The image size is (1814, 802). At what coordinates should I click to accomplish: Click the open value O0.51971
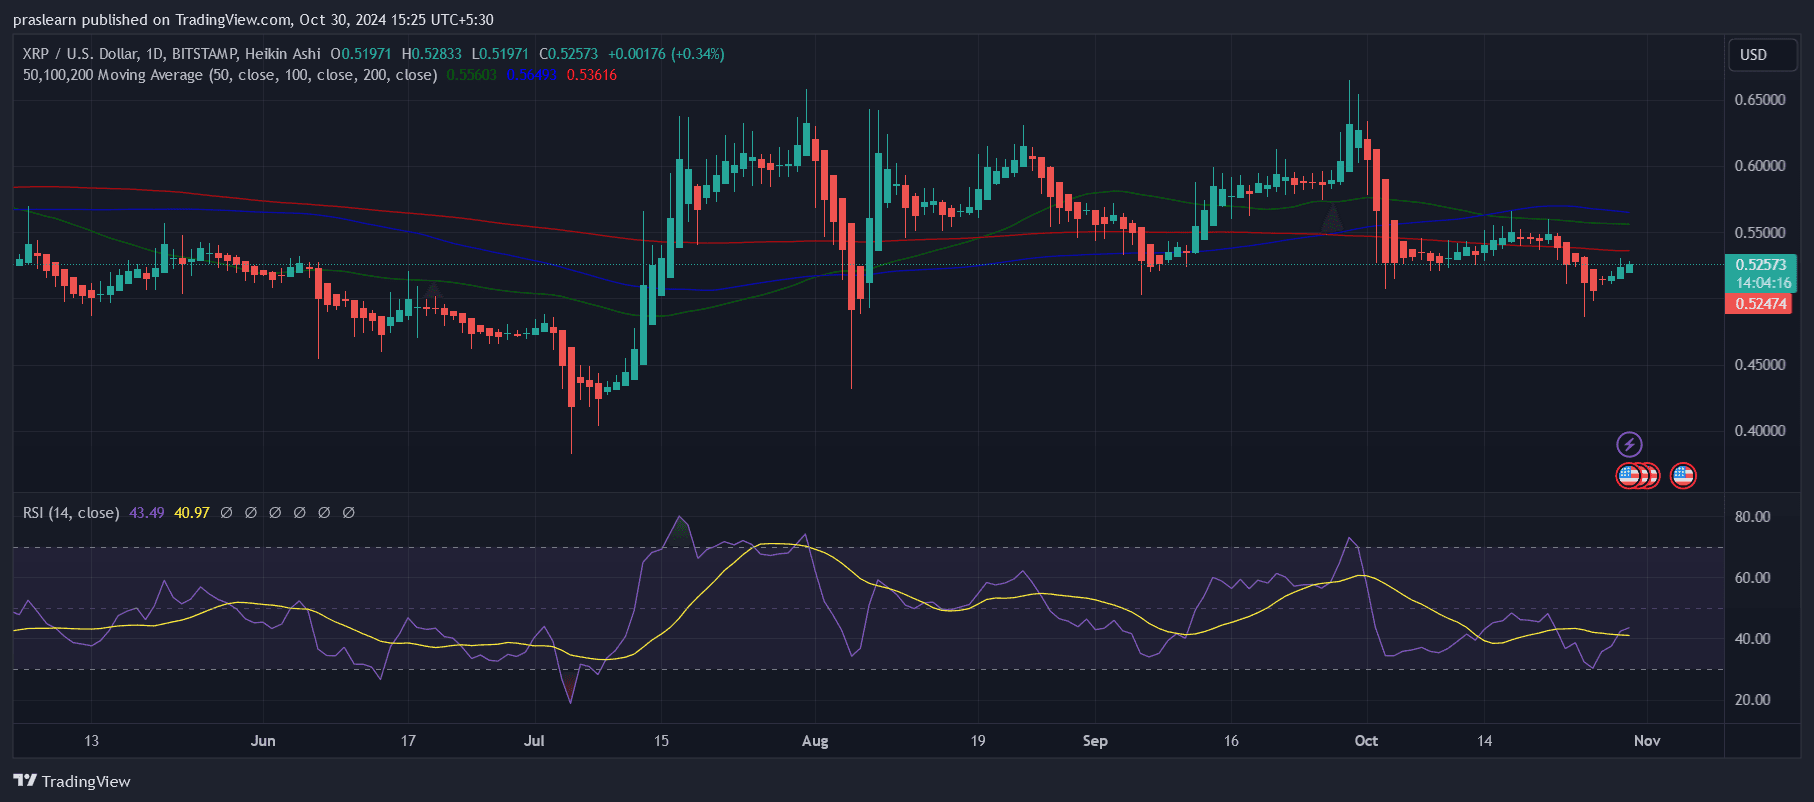(361, 54)
